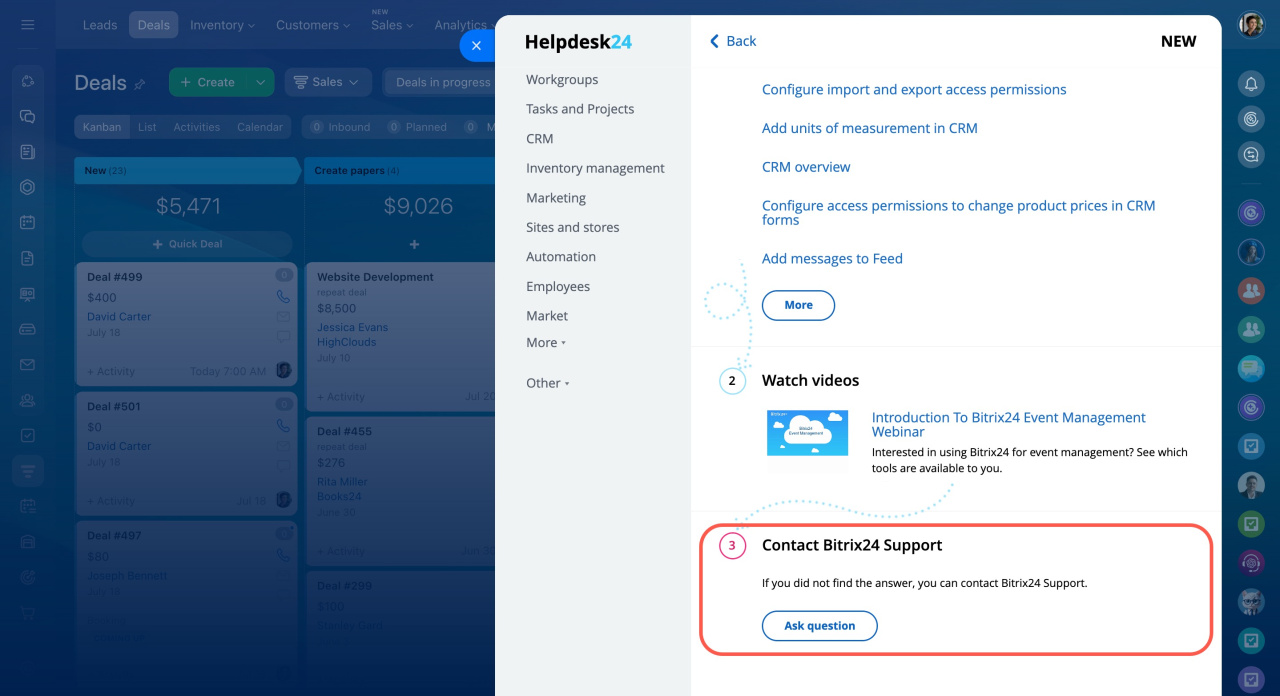The image size is (1280, 696).
Task: Open 'Configure import and export access permissions' article
Action: (914, 90)
